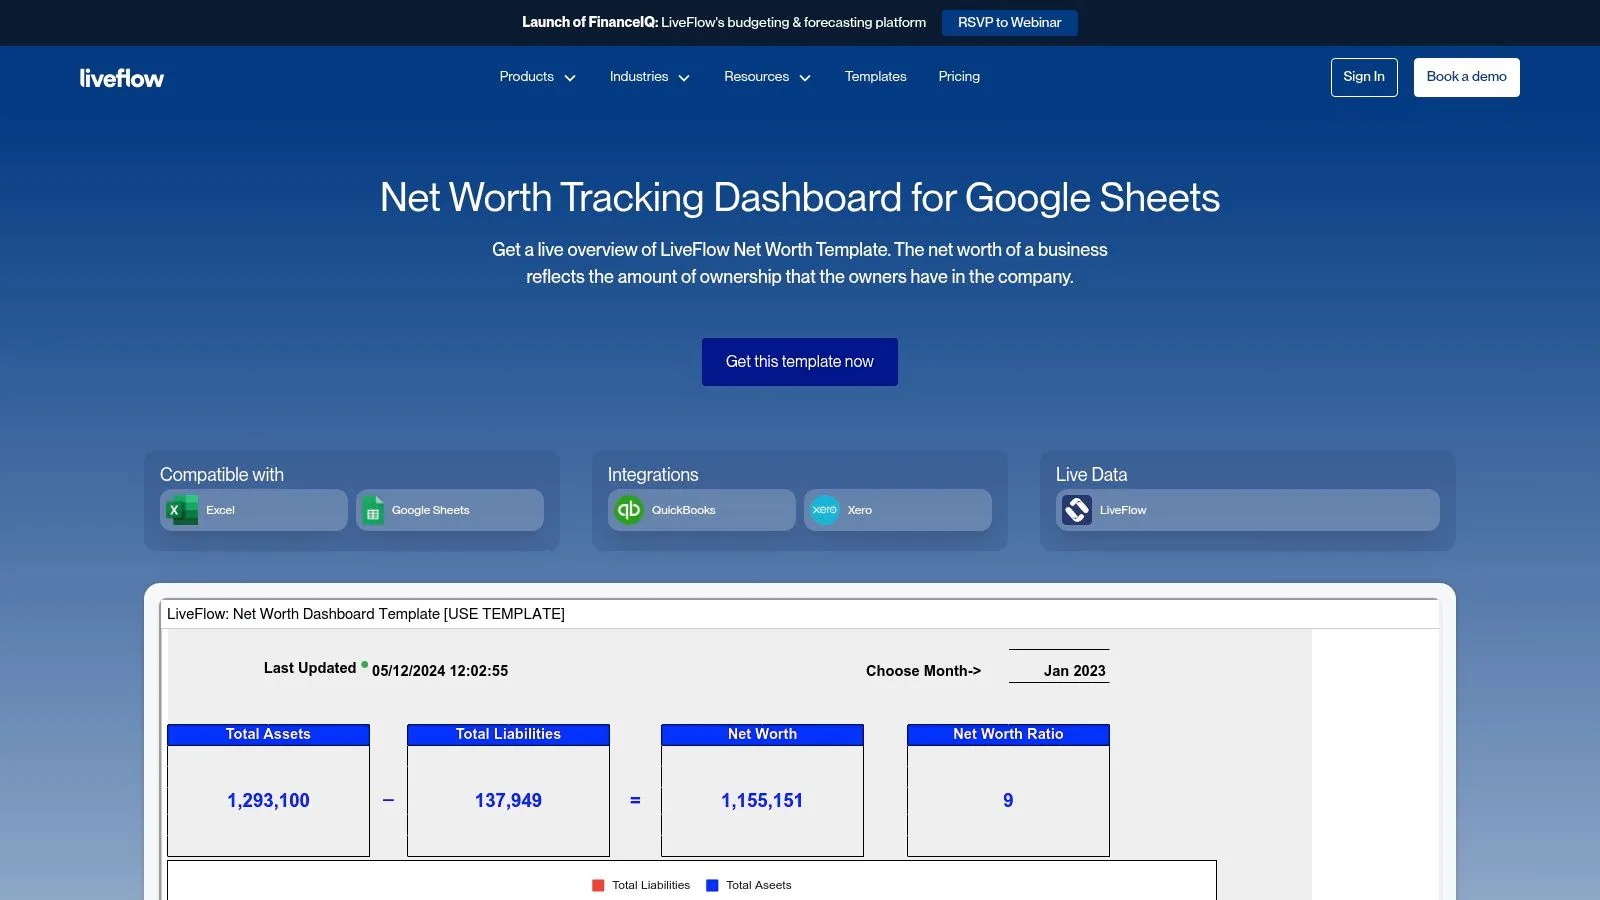The width and height of the screenshot is (1600, 900).
Task: Expand the Products dropdown menu
Action: point(537,77)
